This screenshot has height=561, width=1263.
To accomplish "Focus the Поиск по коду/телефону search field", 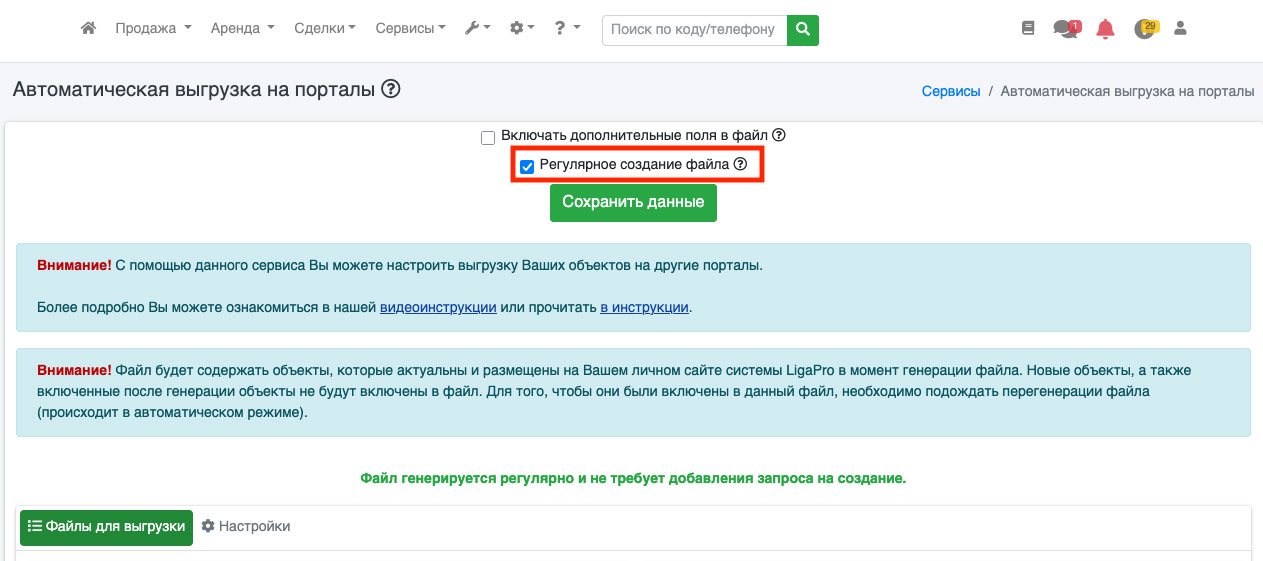I will [694, 30].
